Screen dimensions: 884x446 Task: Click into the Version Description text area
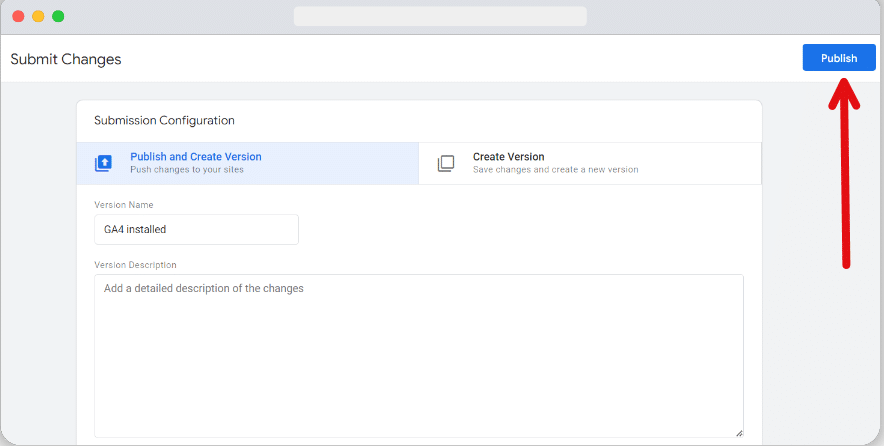419,356
